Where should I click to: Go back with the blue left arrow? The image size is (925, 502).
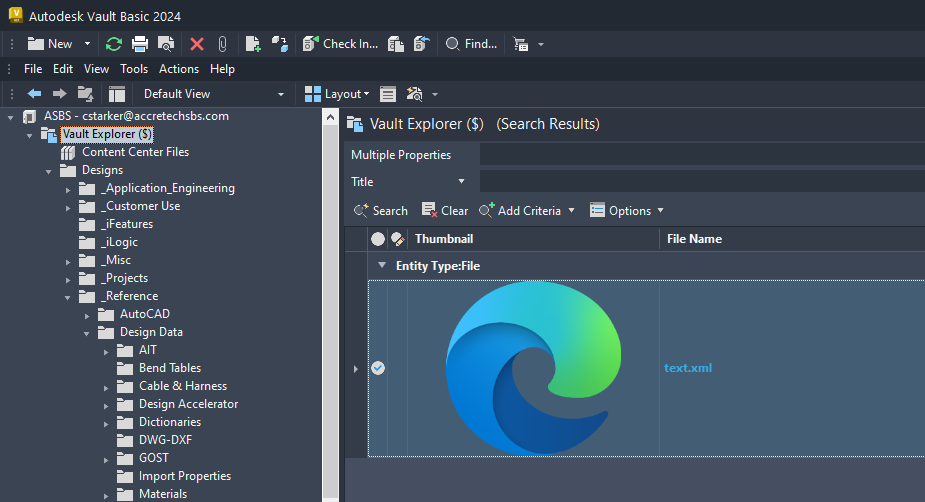[x=35, y=94]
